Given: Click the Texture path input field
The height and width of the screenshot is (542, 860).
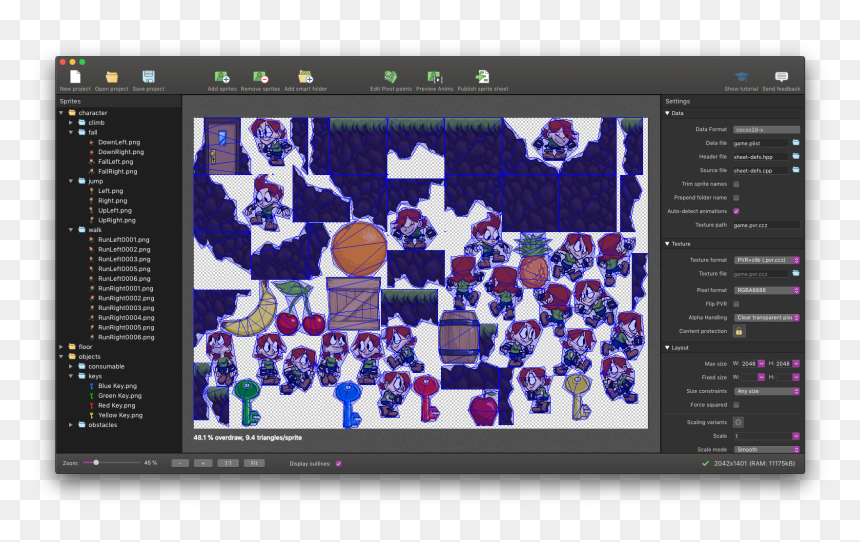Looking at the screenshot, I should [x=766, y=225].
